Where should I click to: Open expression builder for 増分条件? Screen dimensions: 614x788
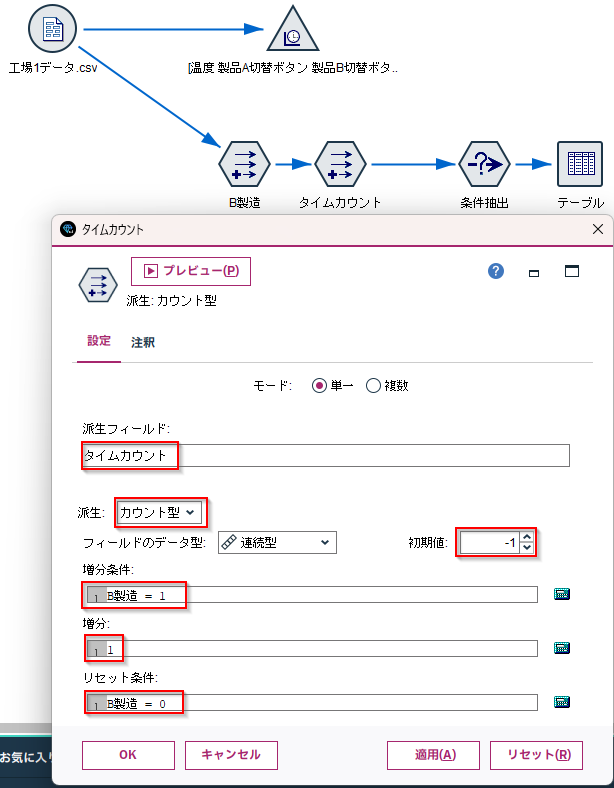562,594
